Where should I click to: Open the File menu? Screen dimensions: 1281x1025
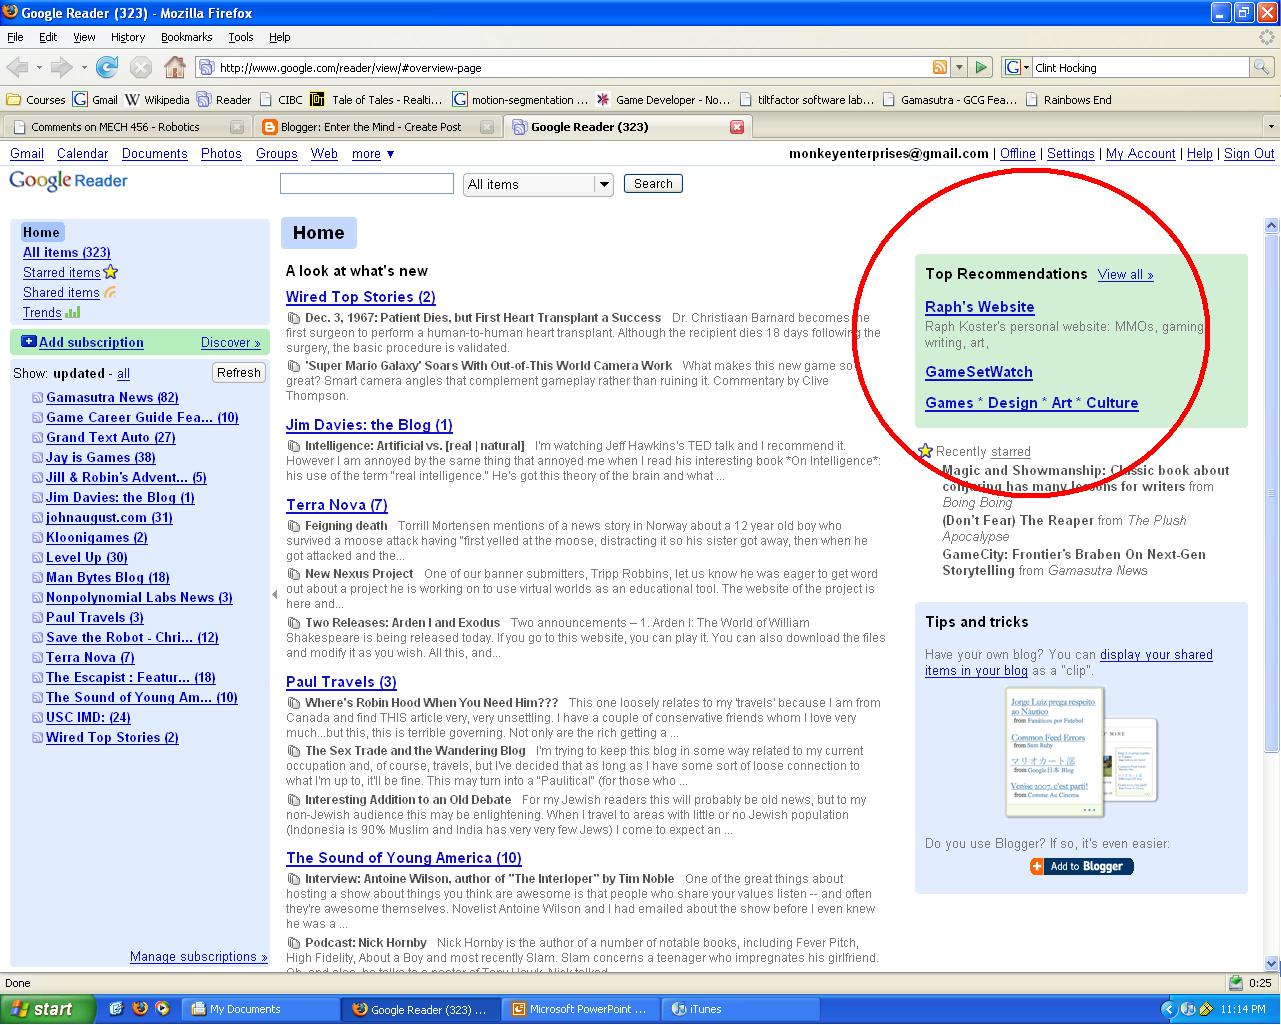pos(15,37)
